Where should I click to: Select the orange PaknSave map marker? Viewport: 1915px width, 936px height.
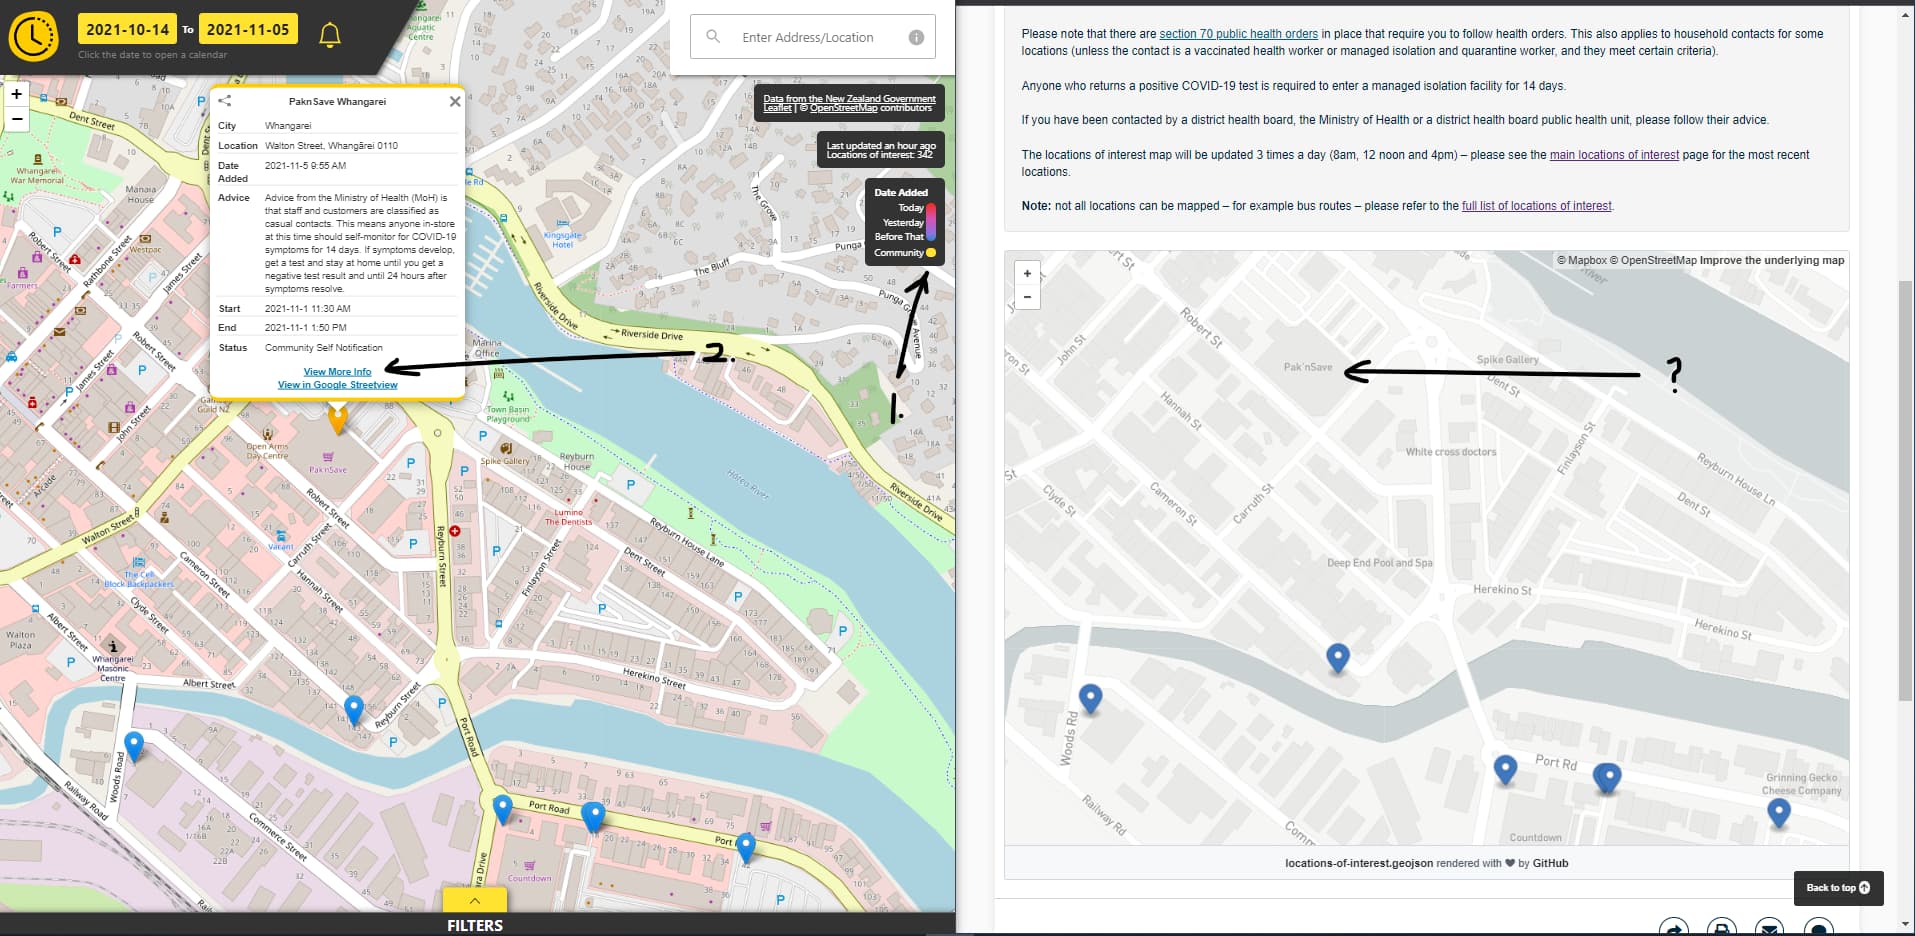pos(338,418)
